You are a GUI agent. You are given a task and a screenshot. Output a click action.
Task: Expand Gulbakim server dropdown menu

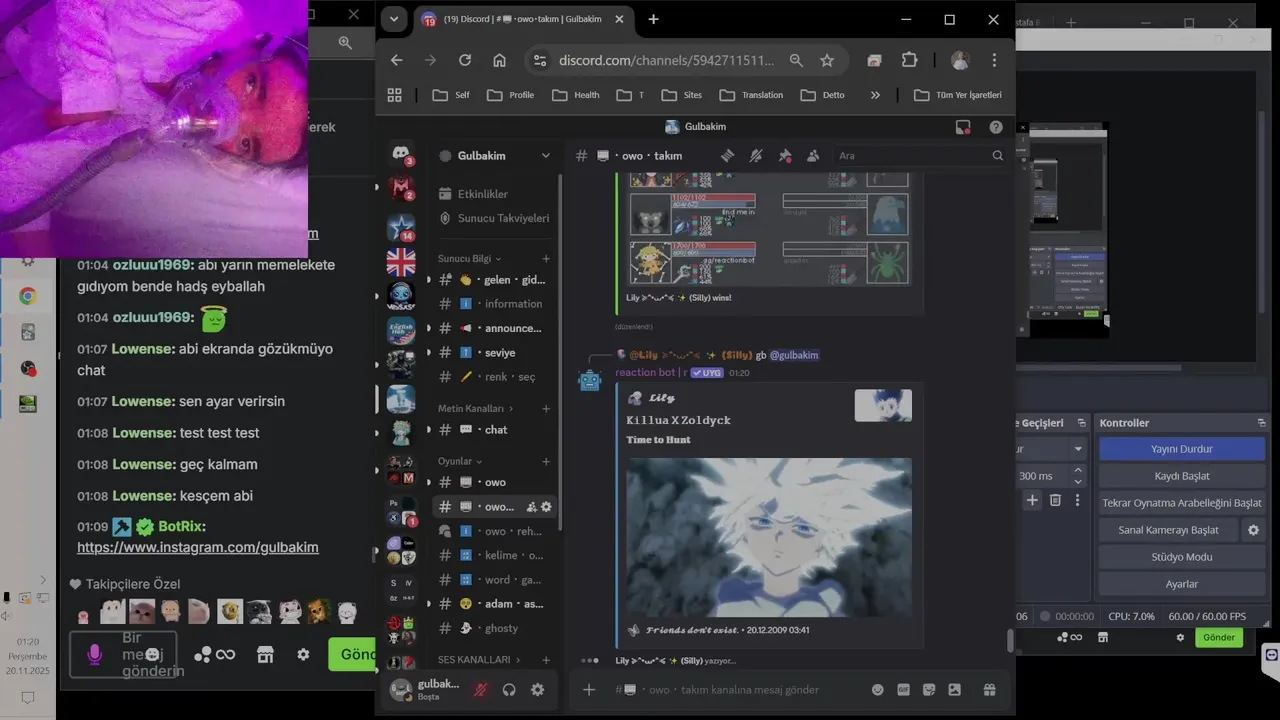pyautogui.click(x=545, y=155)
